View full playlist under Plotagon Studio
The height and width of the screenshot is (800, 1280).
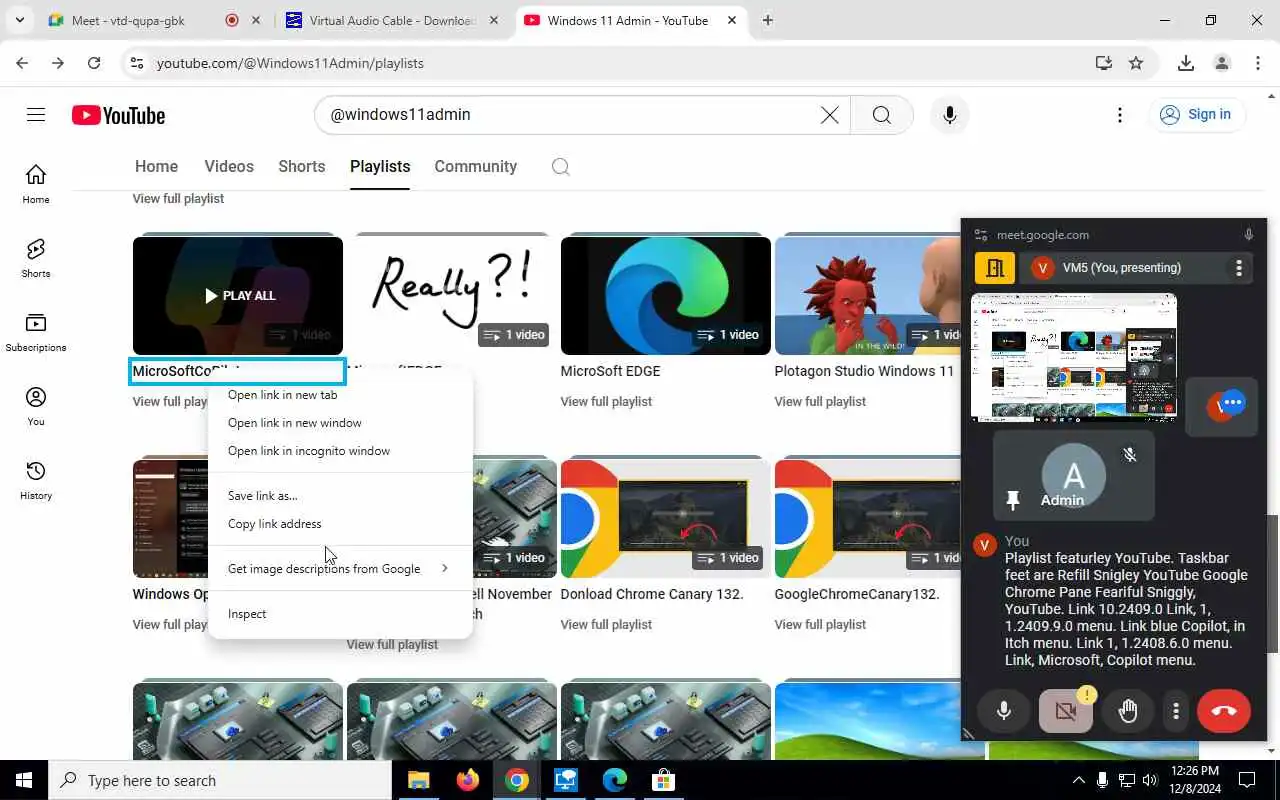(820, 402)
